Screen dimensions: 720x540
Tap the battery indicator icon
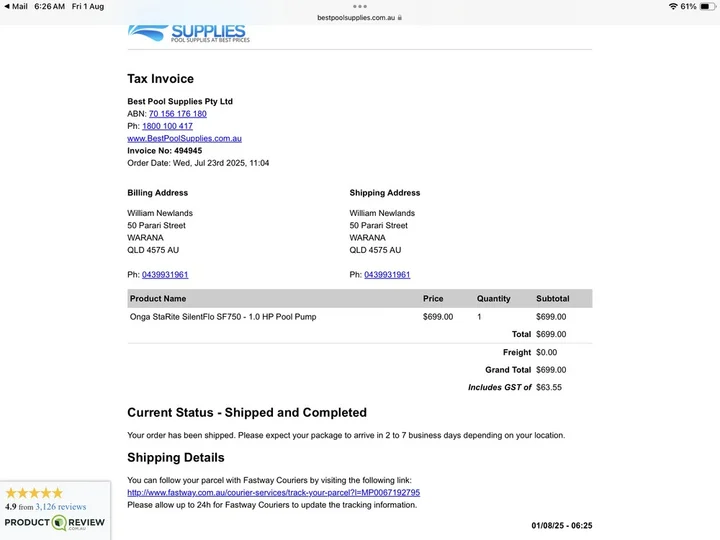(x=708, y=6)
